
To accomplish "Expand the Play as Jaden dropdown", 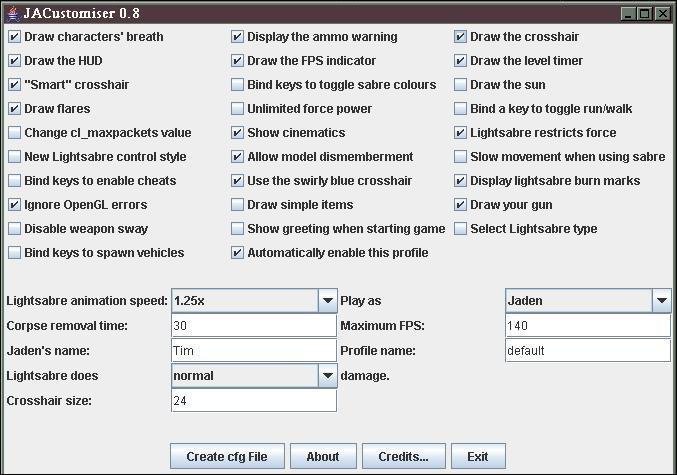I will [x=661, y=301].
